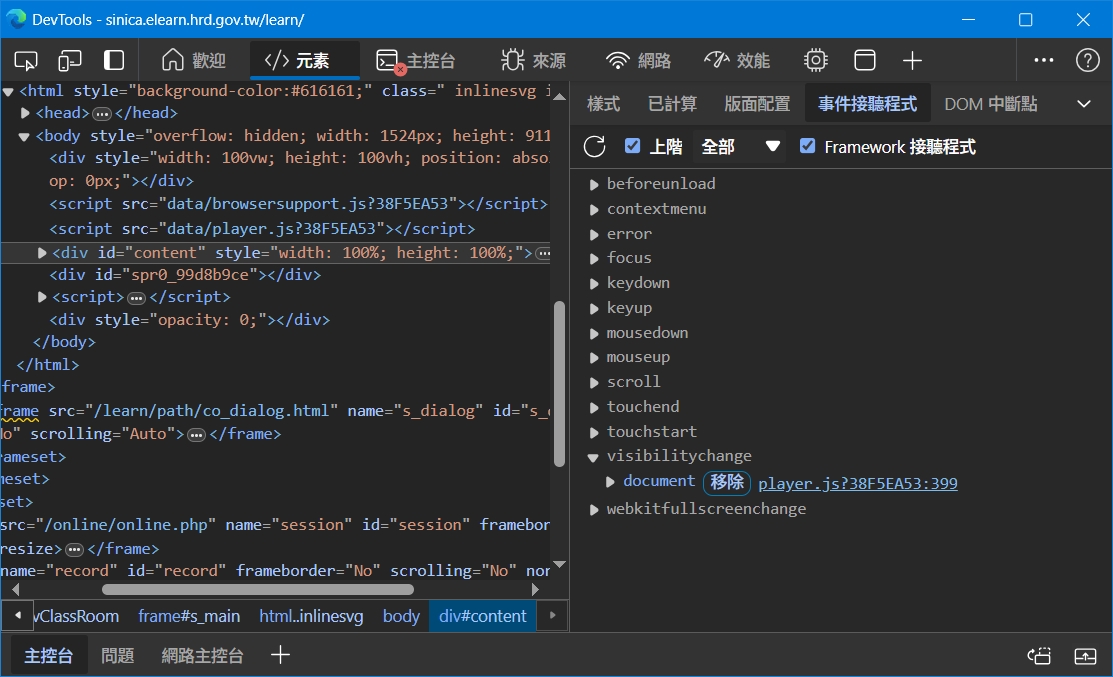Expand the keydown event listener
Screen dimensions: 1113x677
(594, 283)
